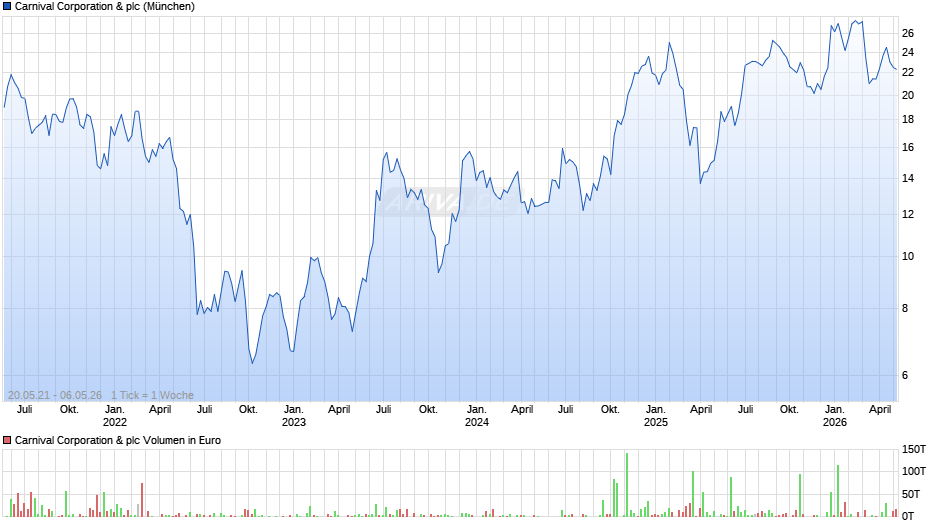Click the price axis label 18
Image resolution: width=940 pixels, height=526 pixels.
click(908, 119)
